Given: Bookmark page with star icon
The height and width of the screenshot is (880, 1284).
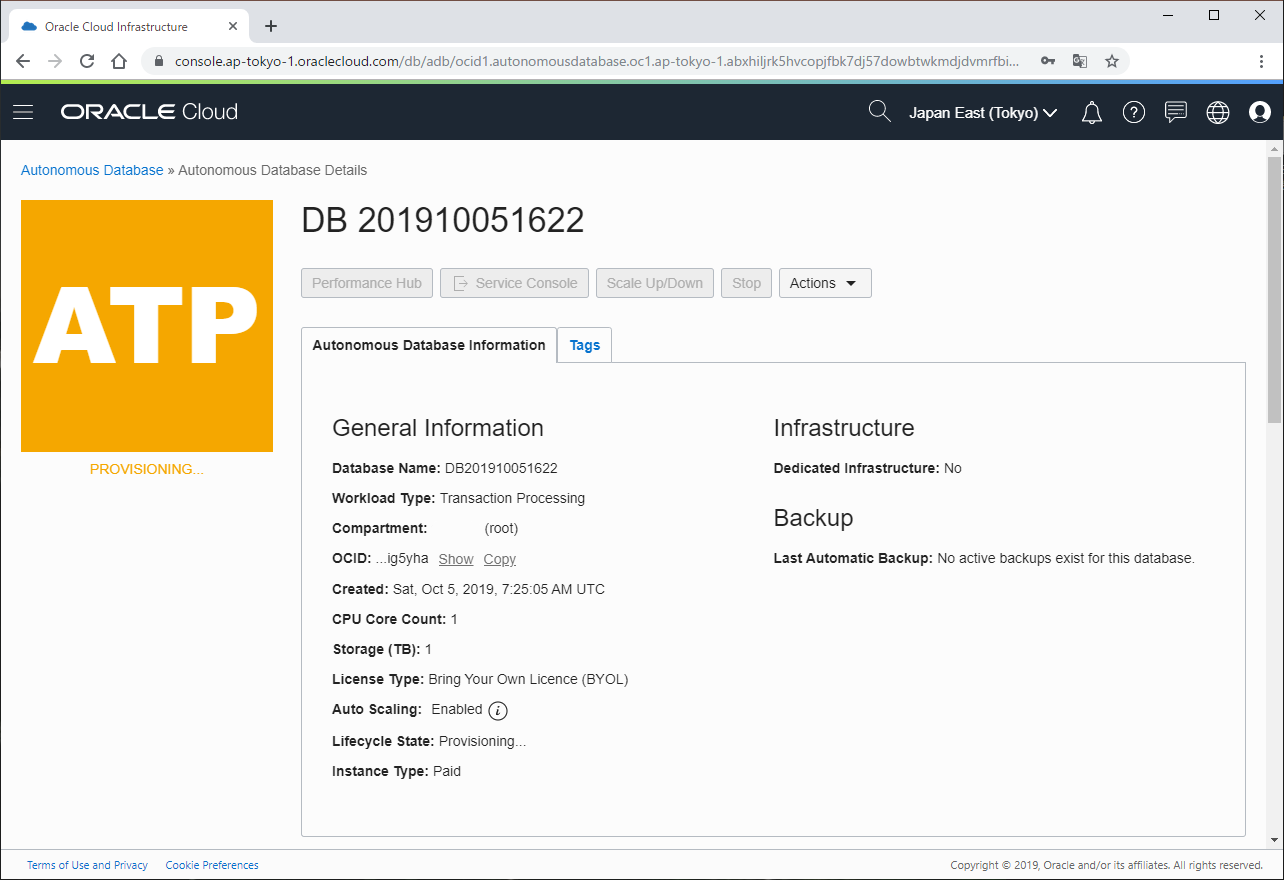Looking at the screenshot, I should point(1111,61).
